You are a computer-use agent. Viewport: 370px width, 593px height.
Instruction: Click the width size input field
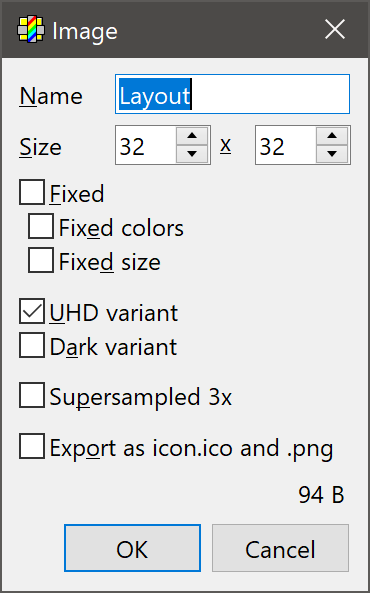pos(146,145)
